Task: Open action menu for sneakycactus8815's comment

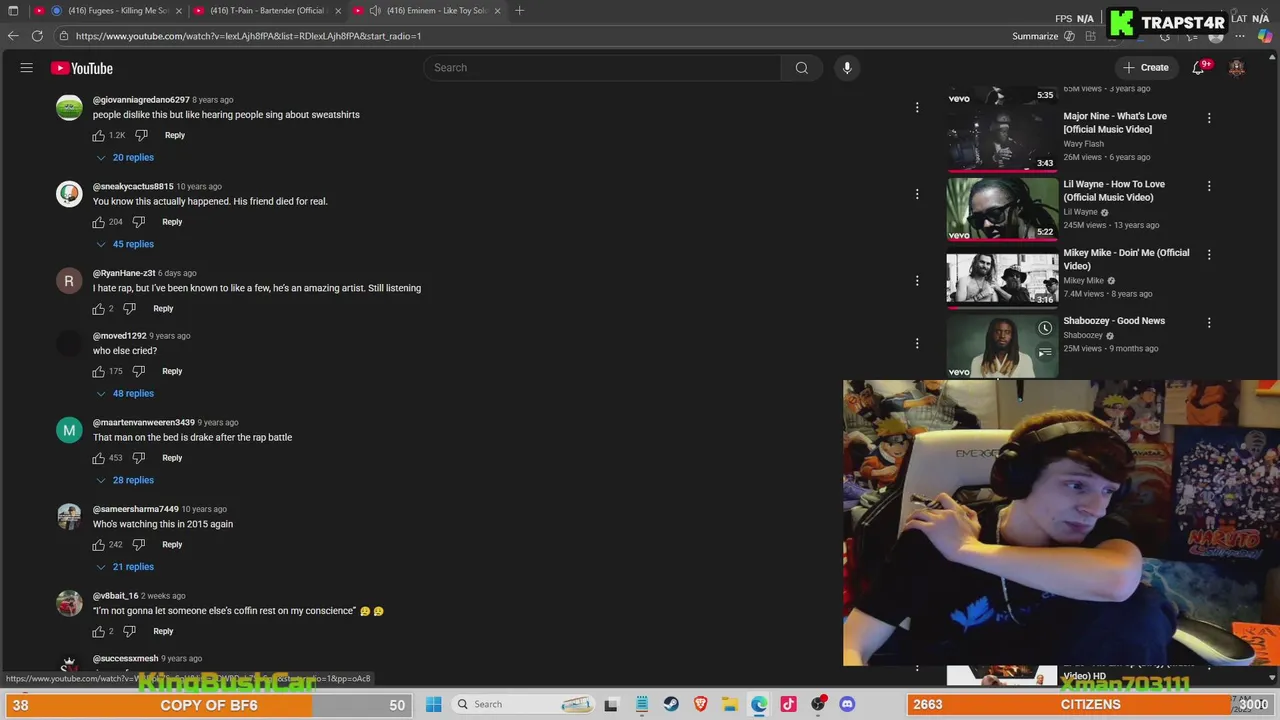Action: [917, 194]
